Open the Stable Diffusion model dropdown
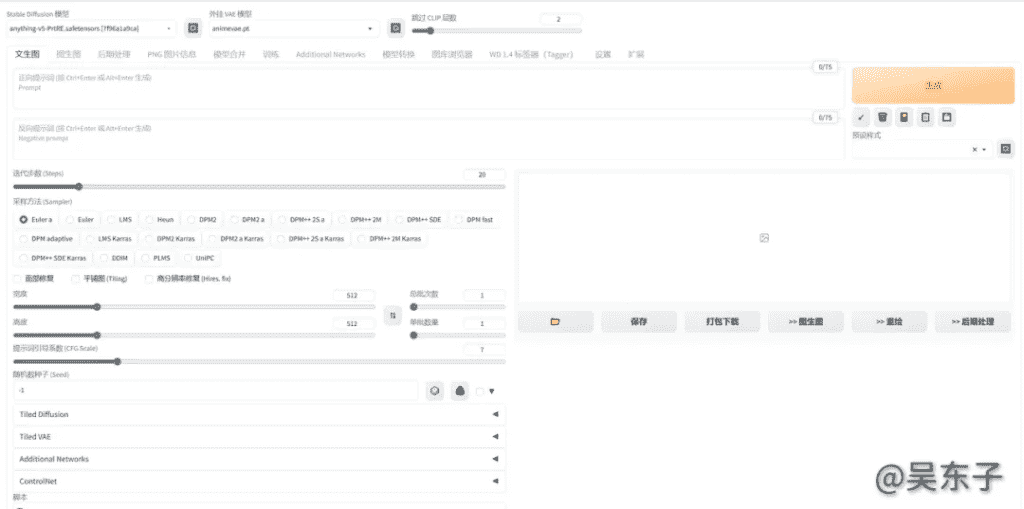 pyautogui.click(x=92, y=29)
